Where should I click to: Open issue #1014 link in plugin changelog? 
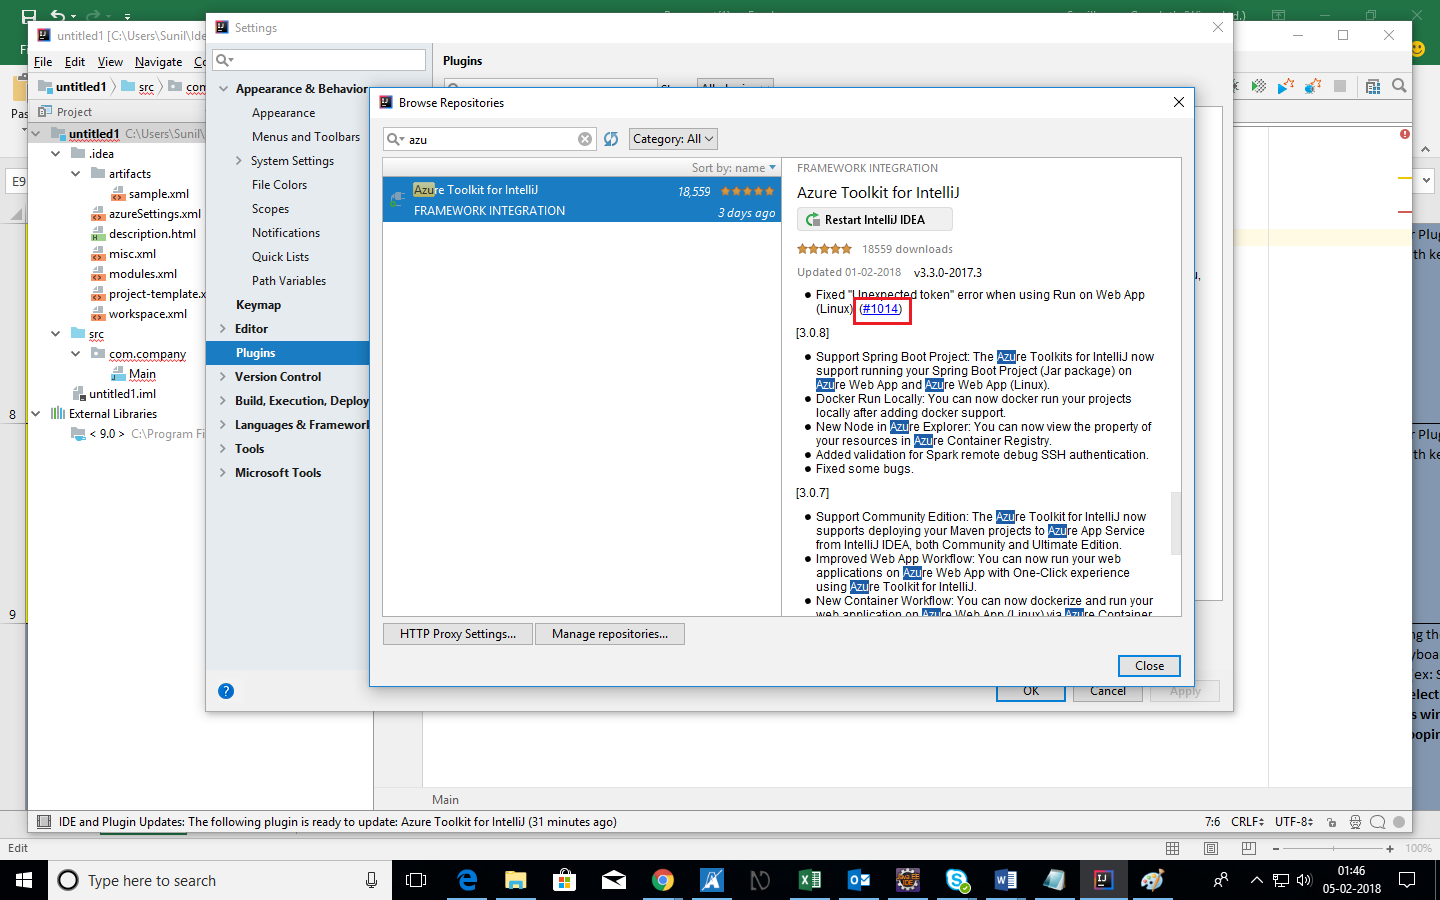[x=881, y=310]
